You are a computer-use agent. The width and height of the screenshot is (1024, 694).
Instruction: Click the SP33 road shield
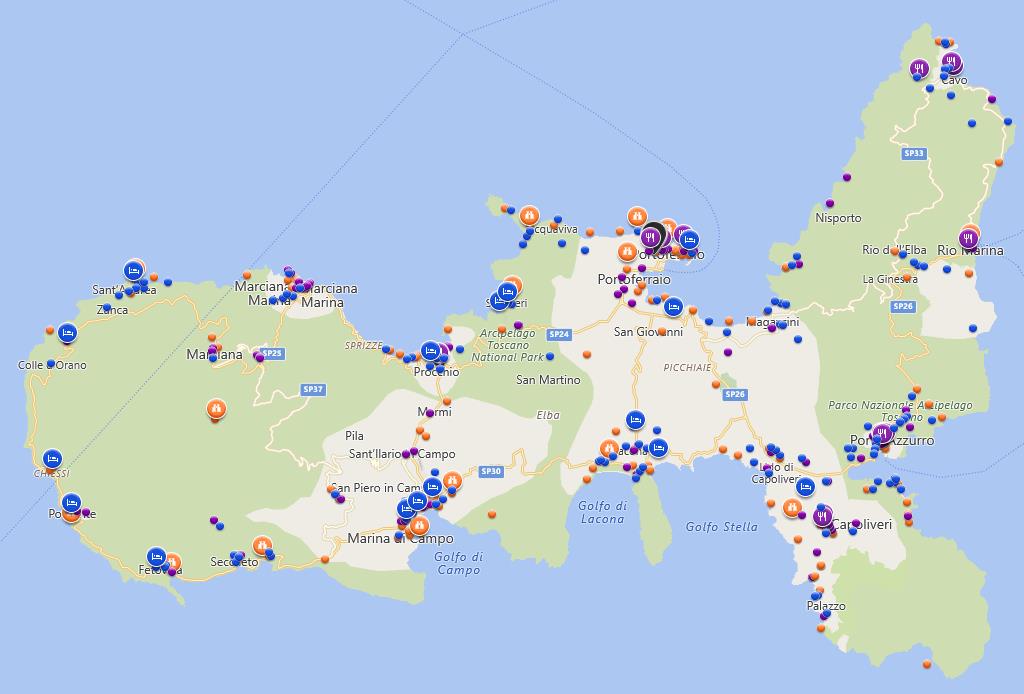pyautogui.click(x=913, y=154)
